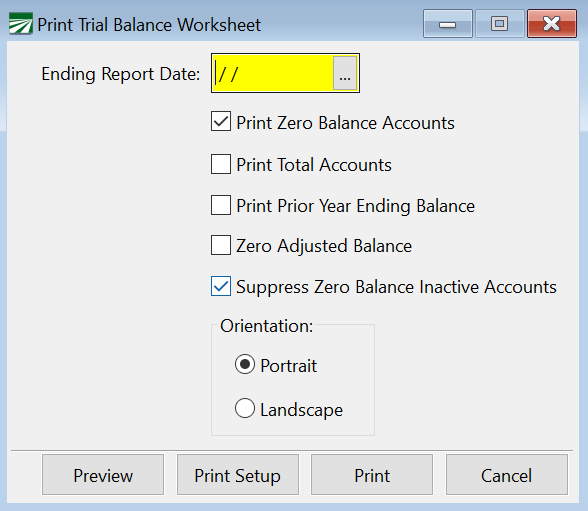Click the Print Total Accounts label text
The height and width of the screenshot is (511, 588).
(x=314, y=165)
